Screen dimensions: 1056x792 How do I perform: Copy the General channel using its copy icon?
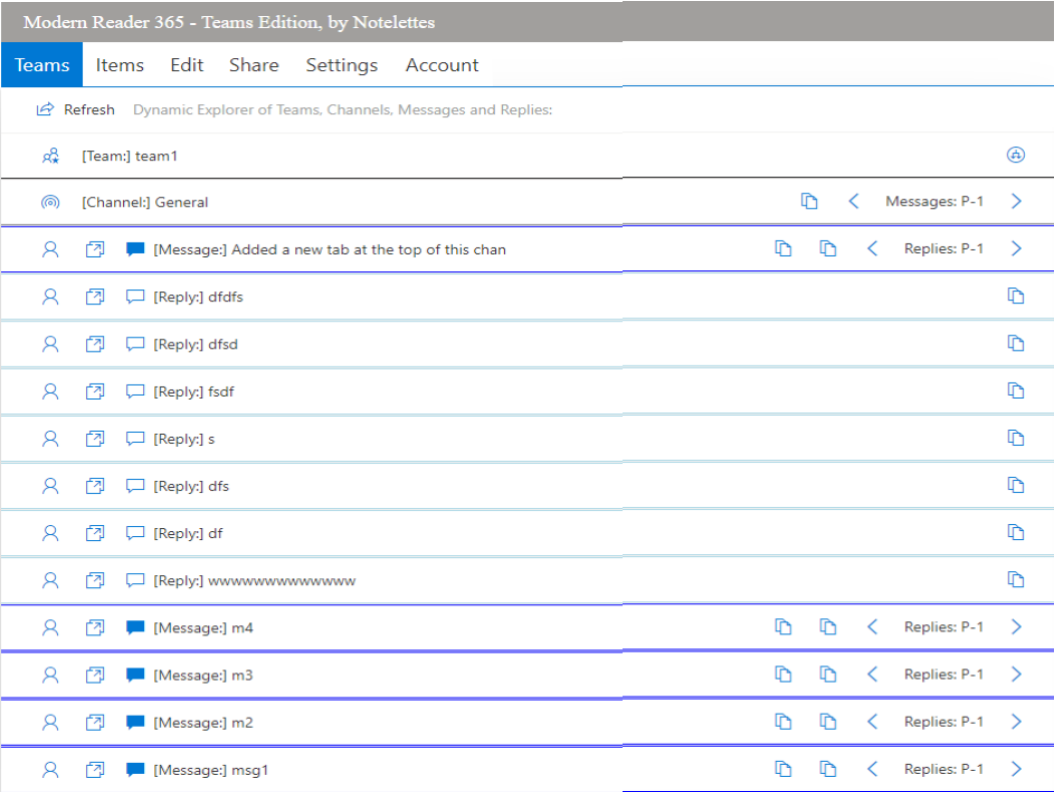point(809,201)
